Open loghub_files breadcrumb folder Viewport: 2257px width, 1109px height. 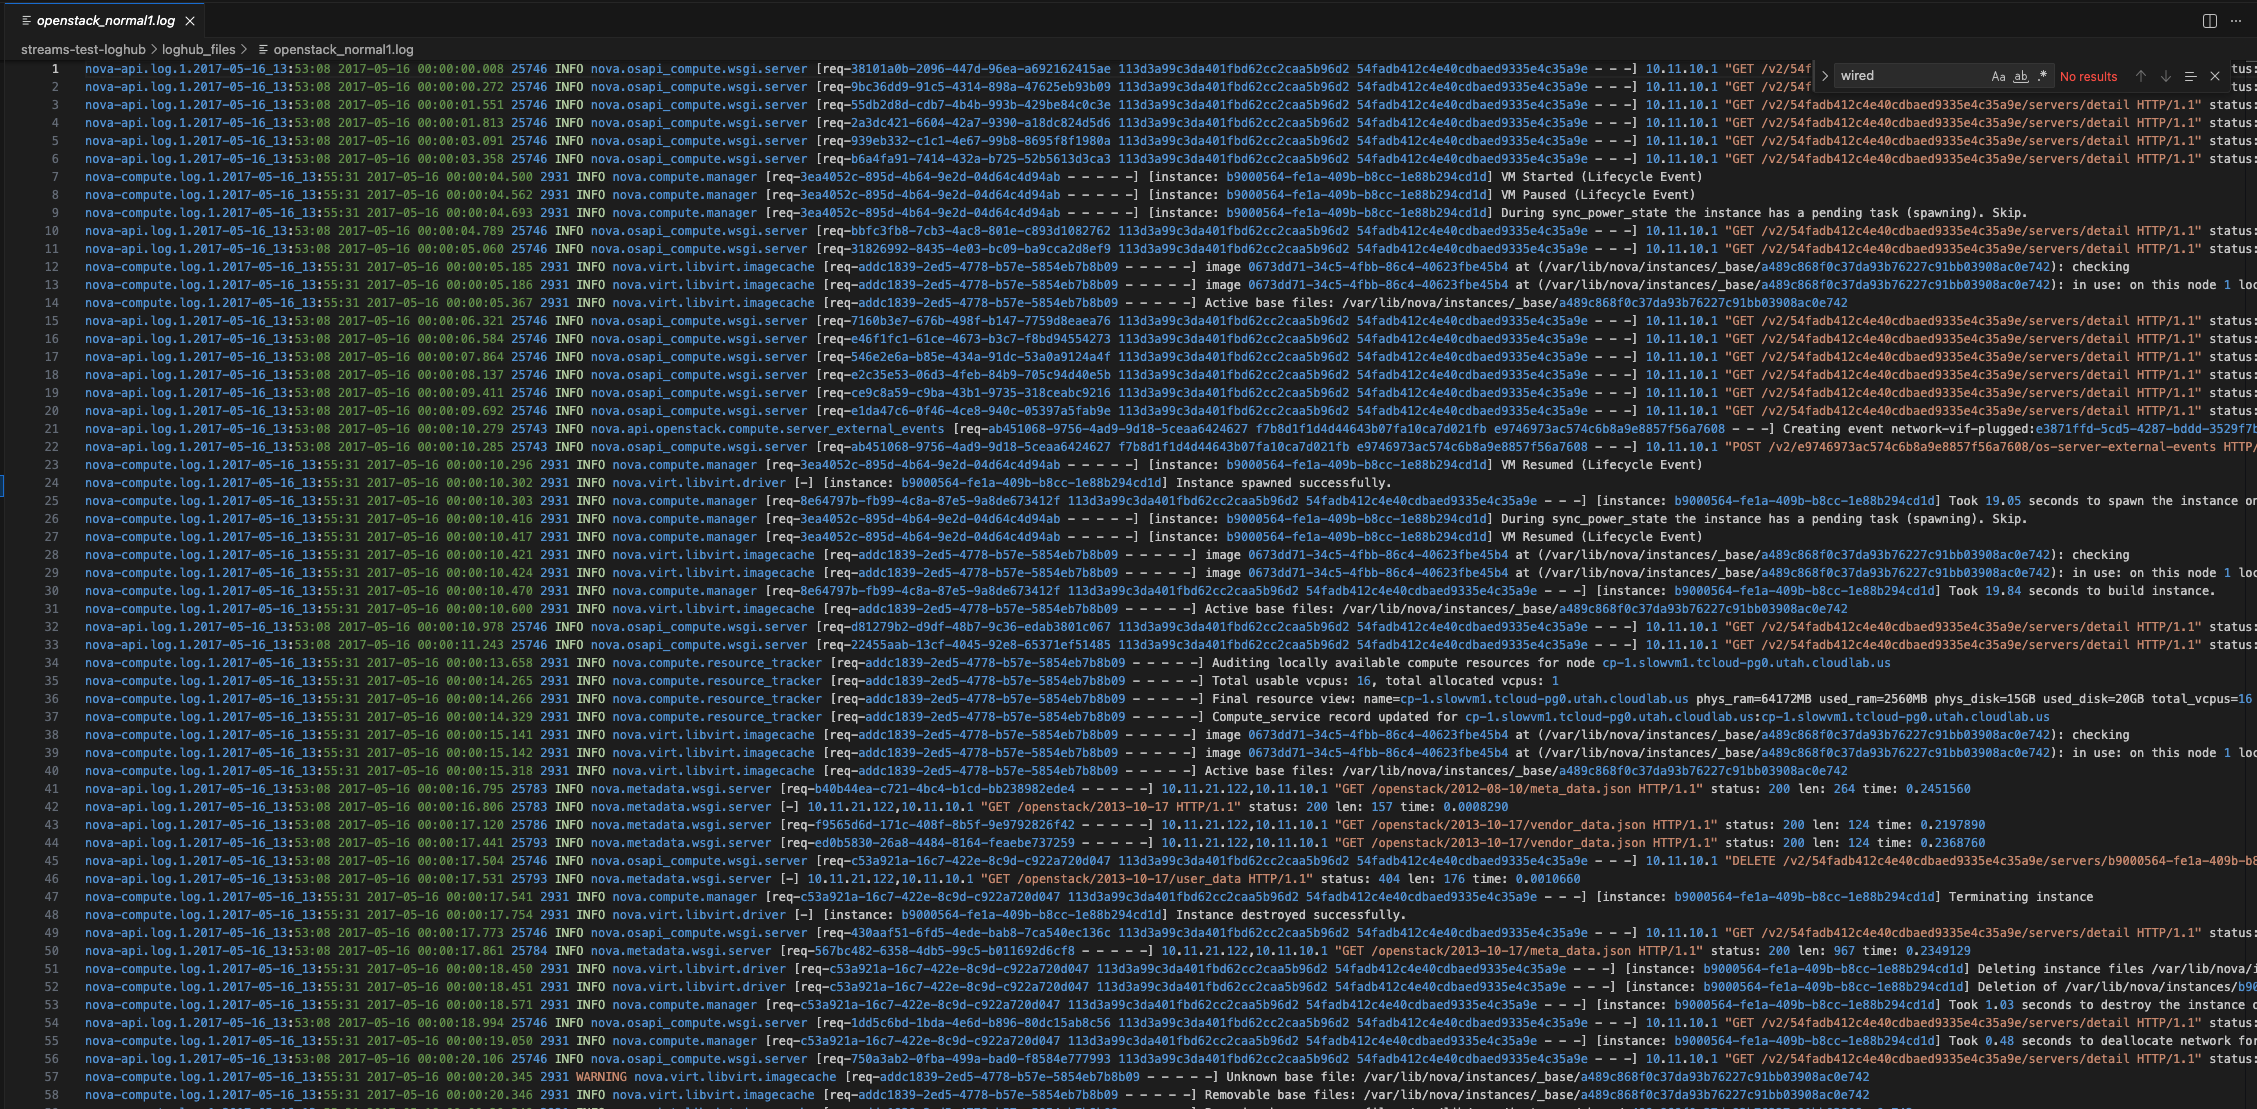[198, 49]
